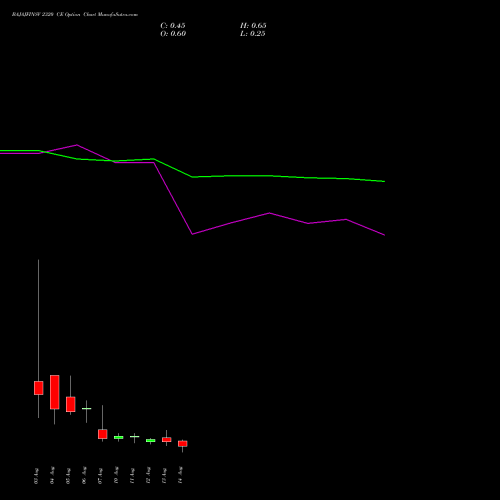Select the red 07 Aug candlestick
Viewport: 500px width, 500px height.
tap(103, 434)
